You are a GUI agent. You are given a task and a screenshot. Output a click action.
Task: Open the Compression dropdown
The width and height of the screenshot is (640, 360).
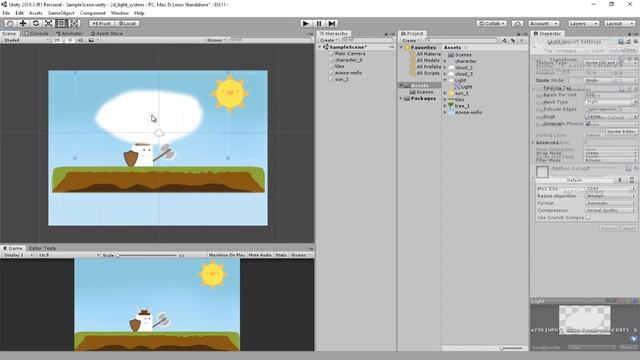(x=610, y=211)
